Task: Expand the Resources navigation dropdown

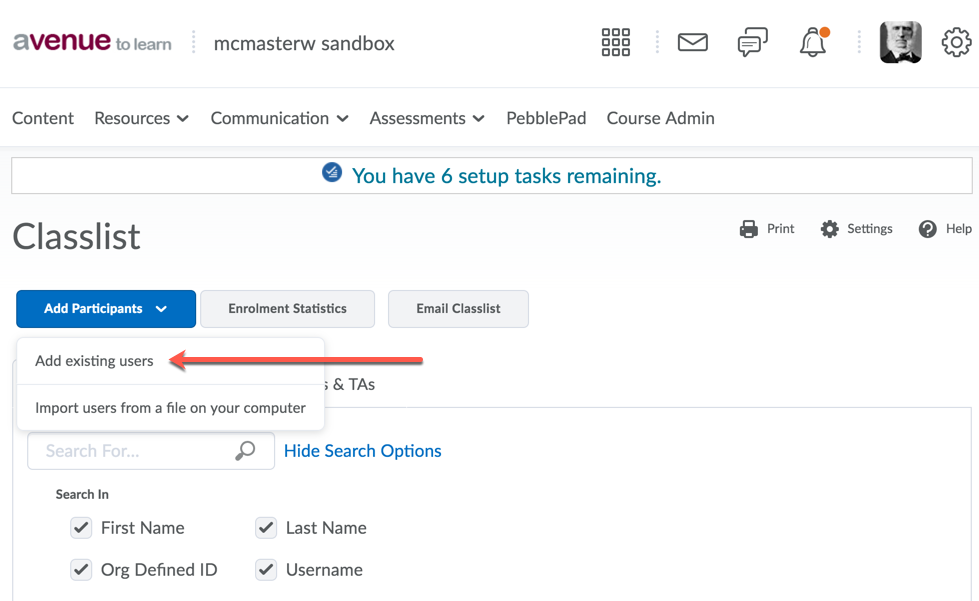Action: pos(141,118)
